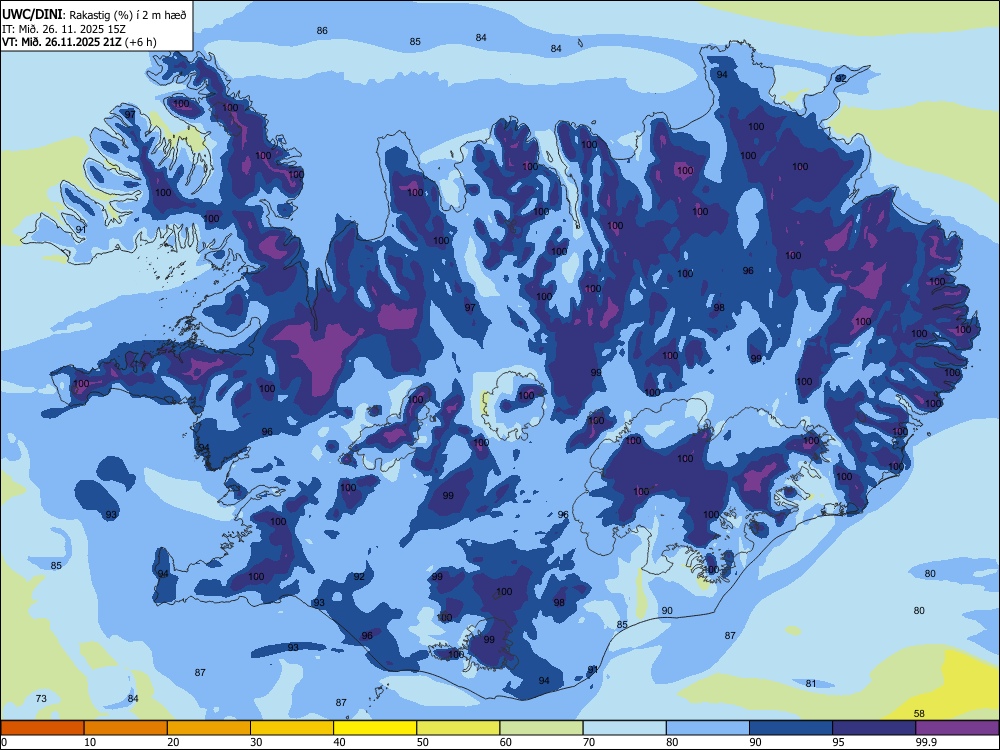The image size is (1000, 750).
Task: Select the orange 10–20 legend swatch
Action: coord(126,728)
